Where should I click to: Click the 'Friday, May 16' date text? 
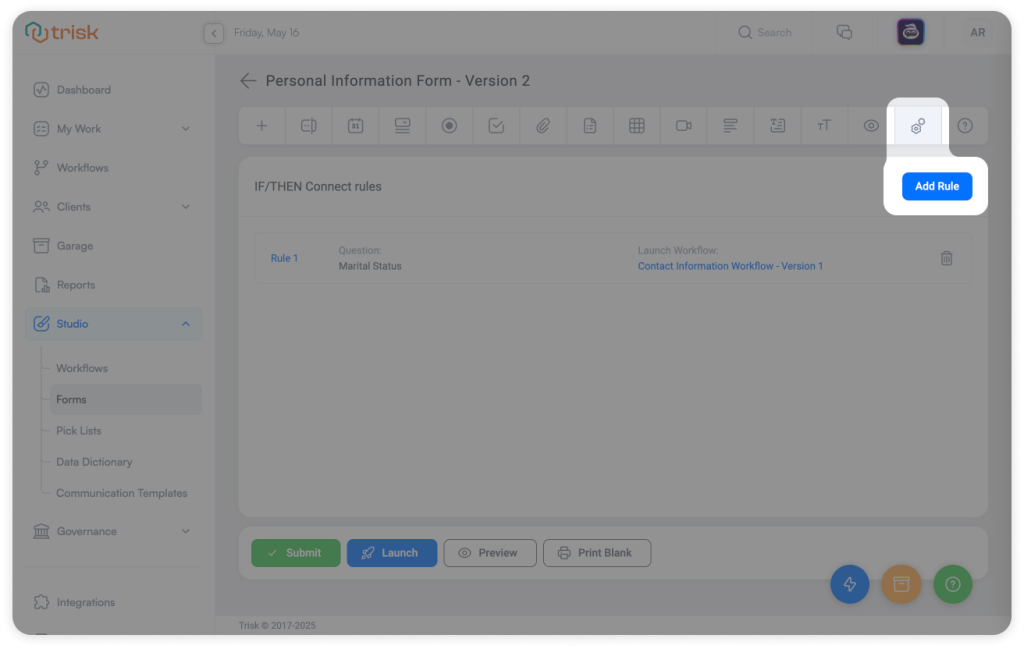[x=266, y=33]
